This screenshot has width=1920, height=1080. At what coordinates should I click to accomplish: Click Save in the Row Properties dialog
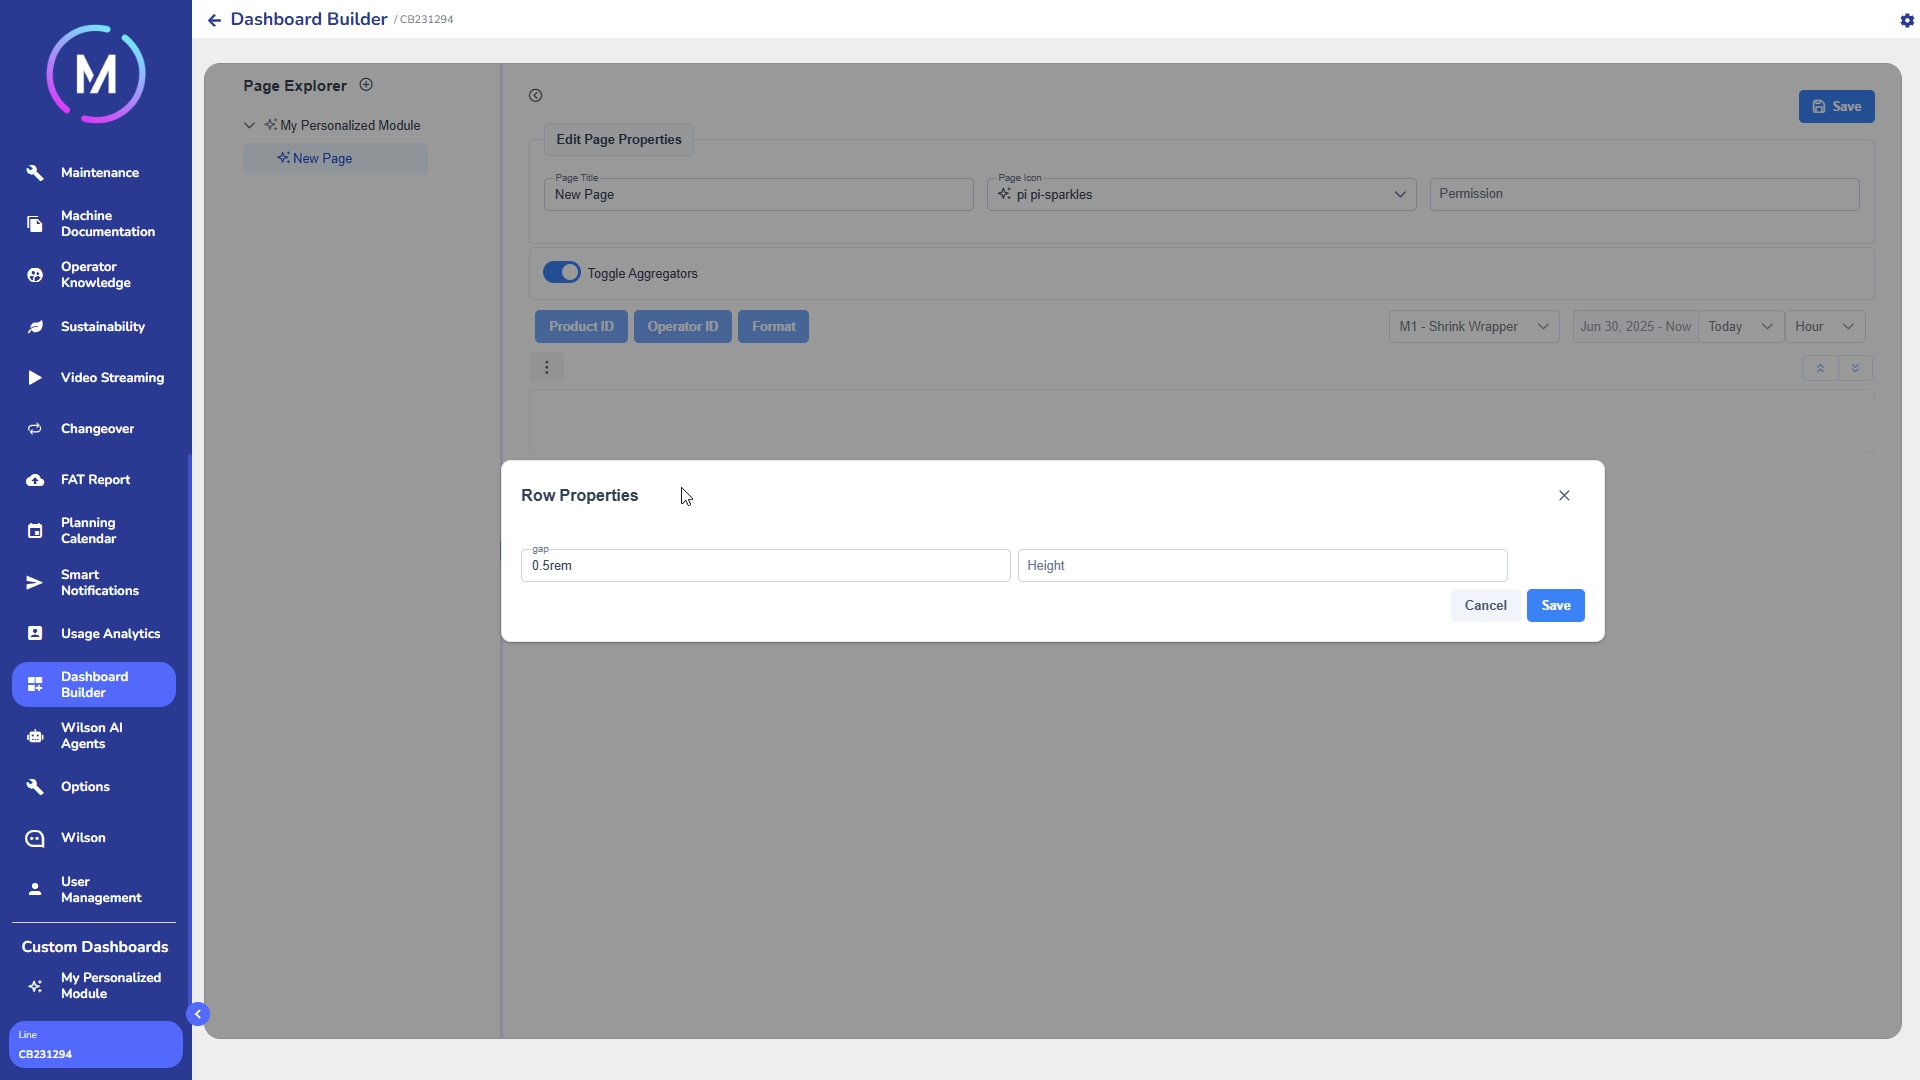point(1555,606)
